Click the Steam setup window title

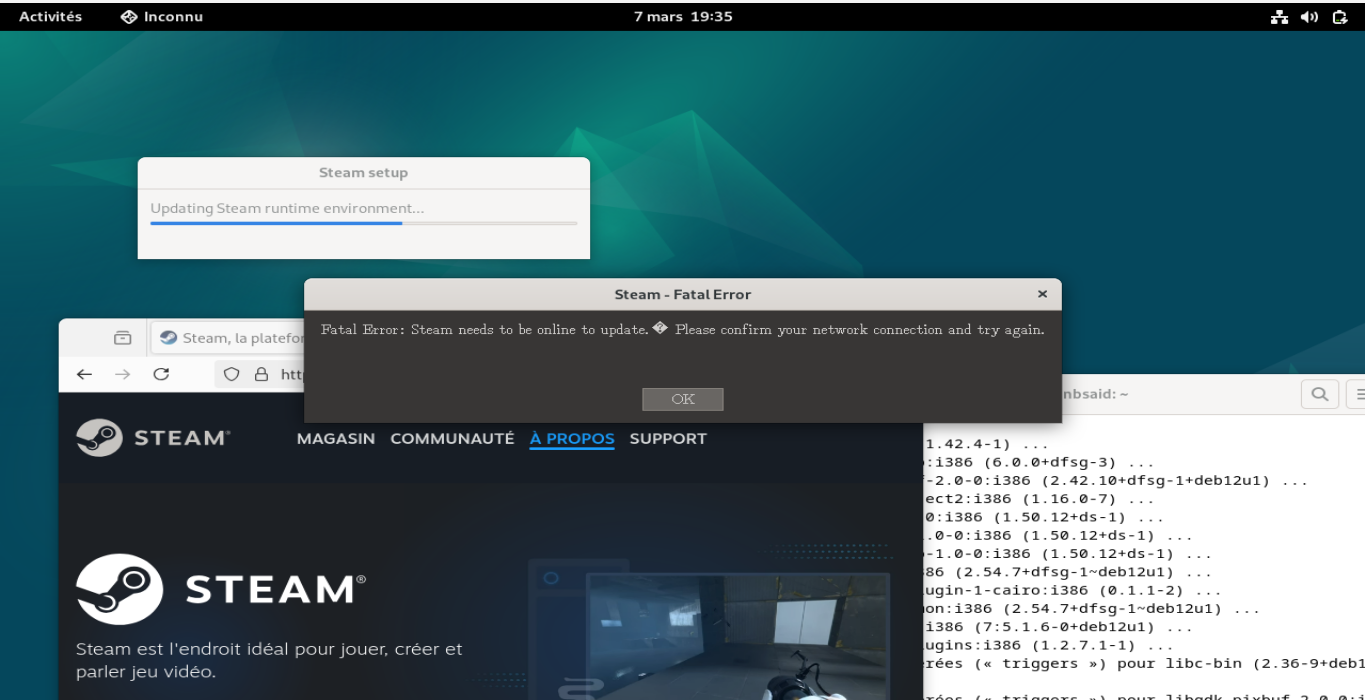click(x=363, y=172)
